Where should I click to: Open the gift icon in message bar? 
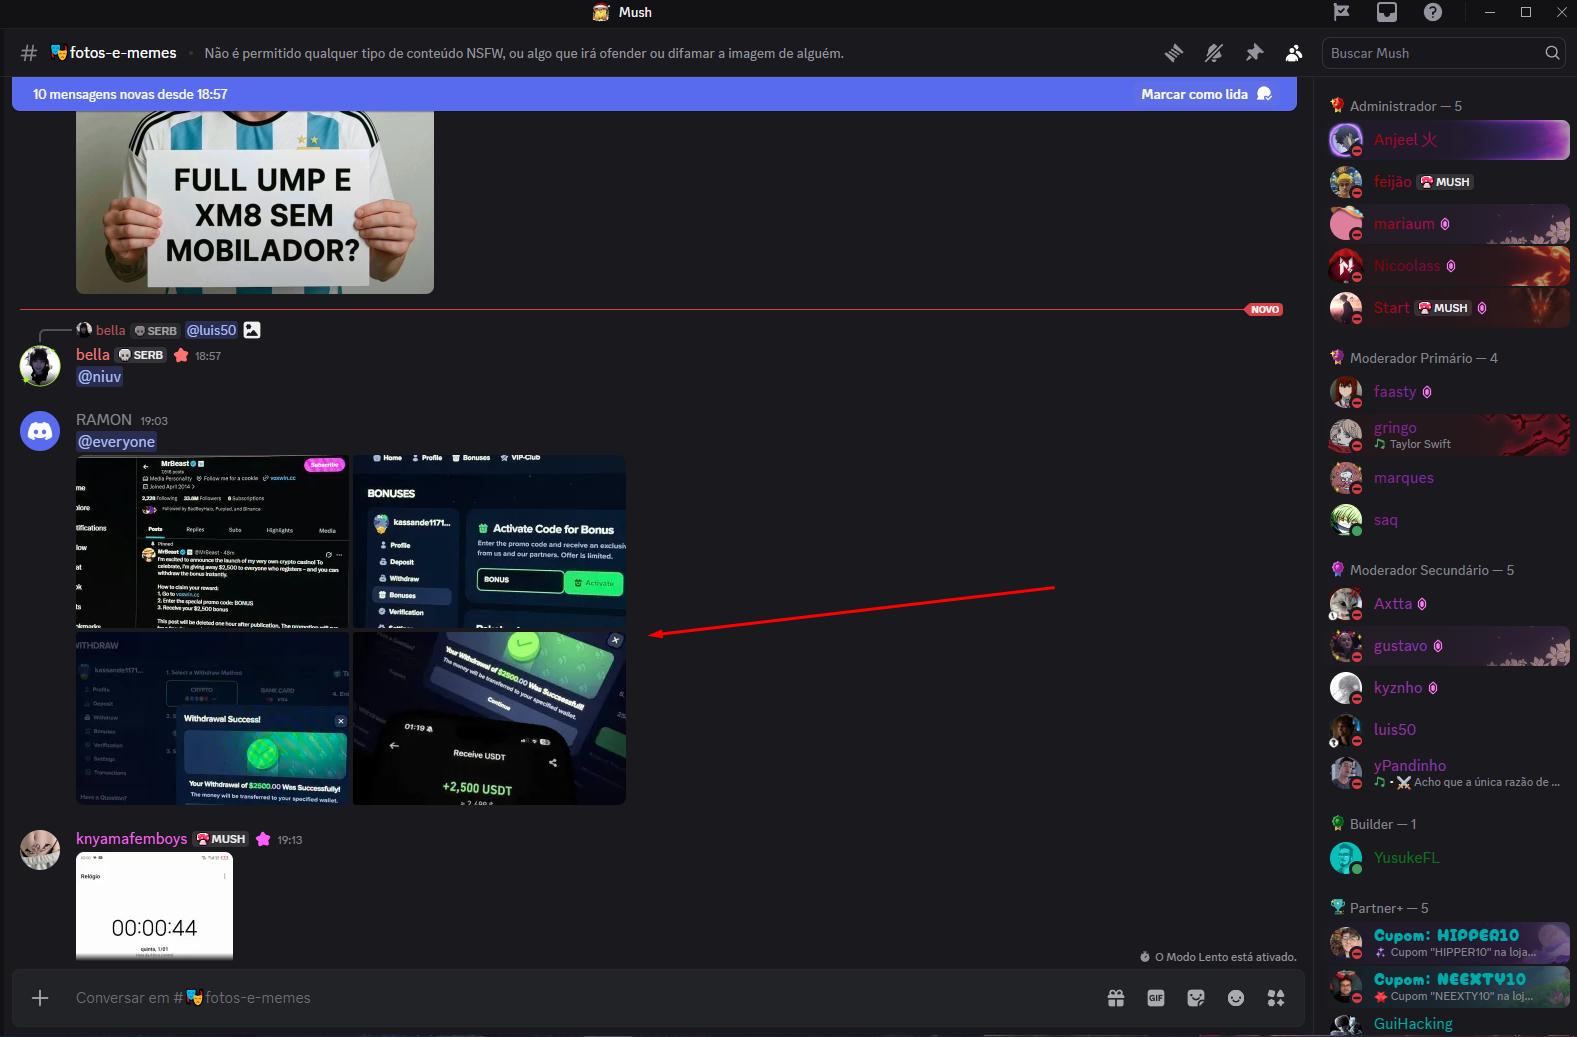(x=1116, y=998)
